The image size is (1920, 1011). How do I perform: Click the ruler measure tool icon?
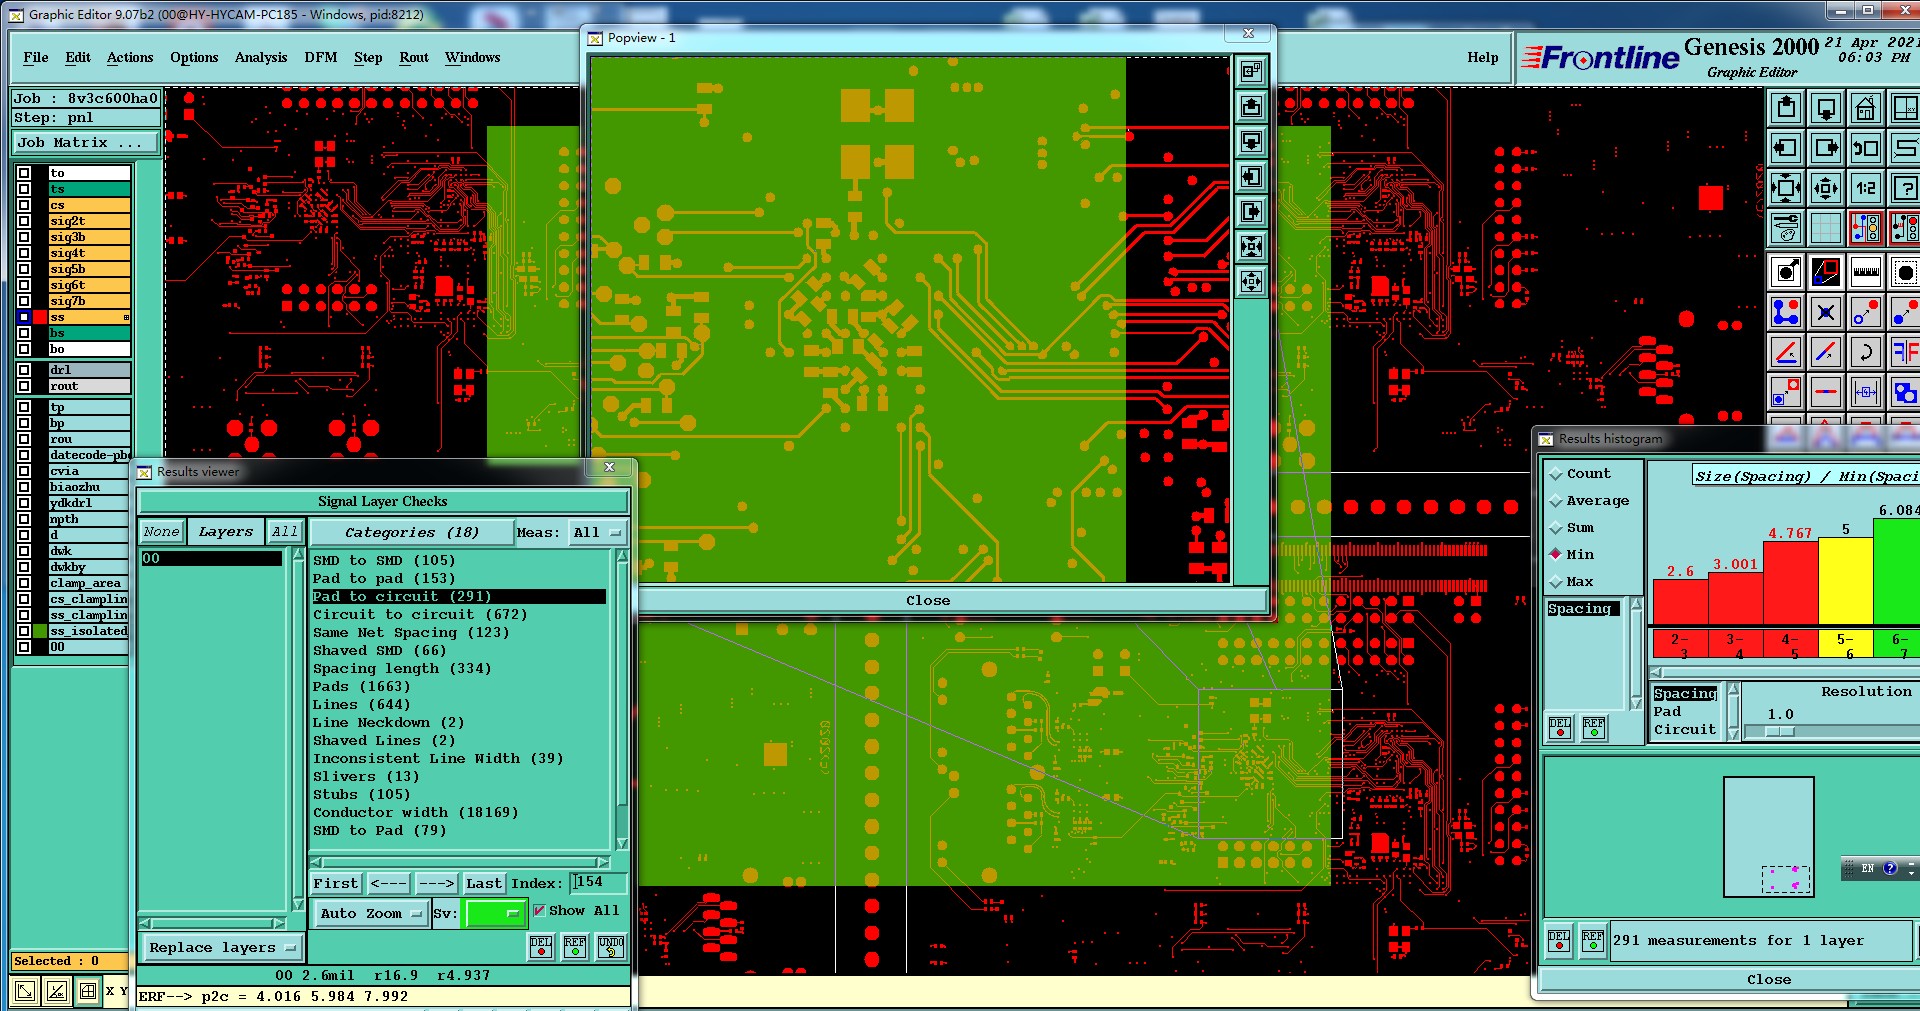point(1866,272)
